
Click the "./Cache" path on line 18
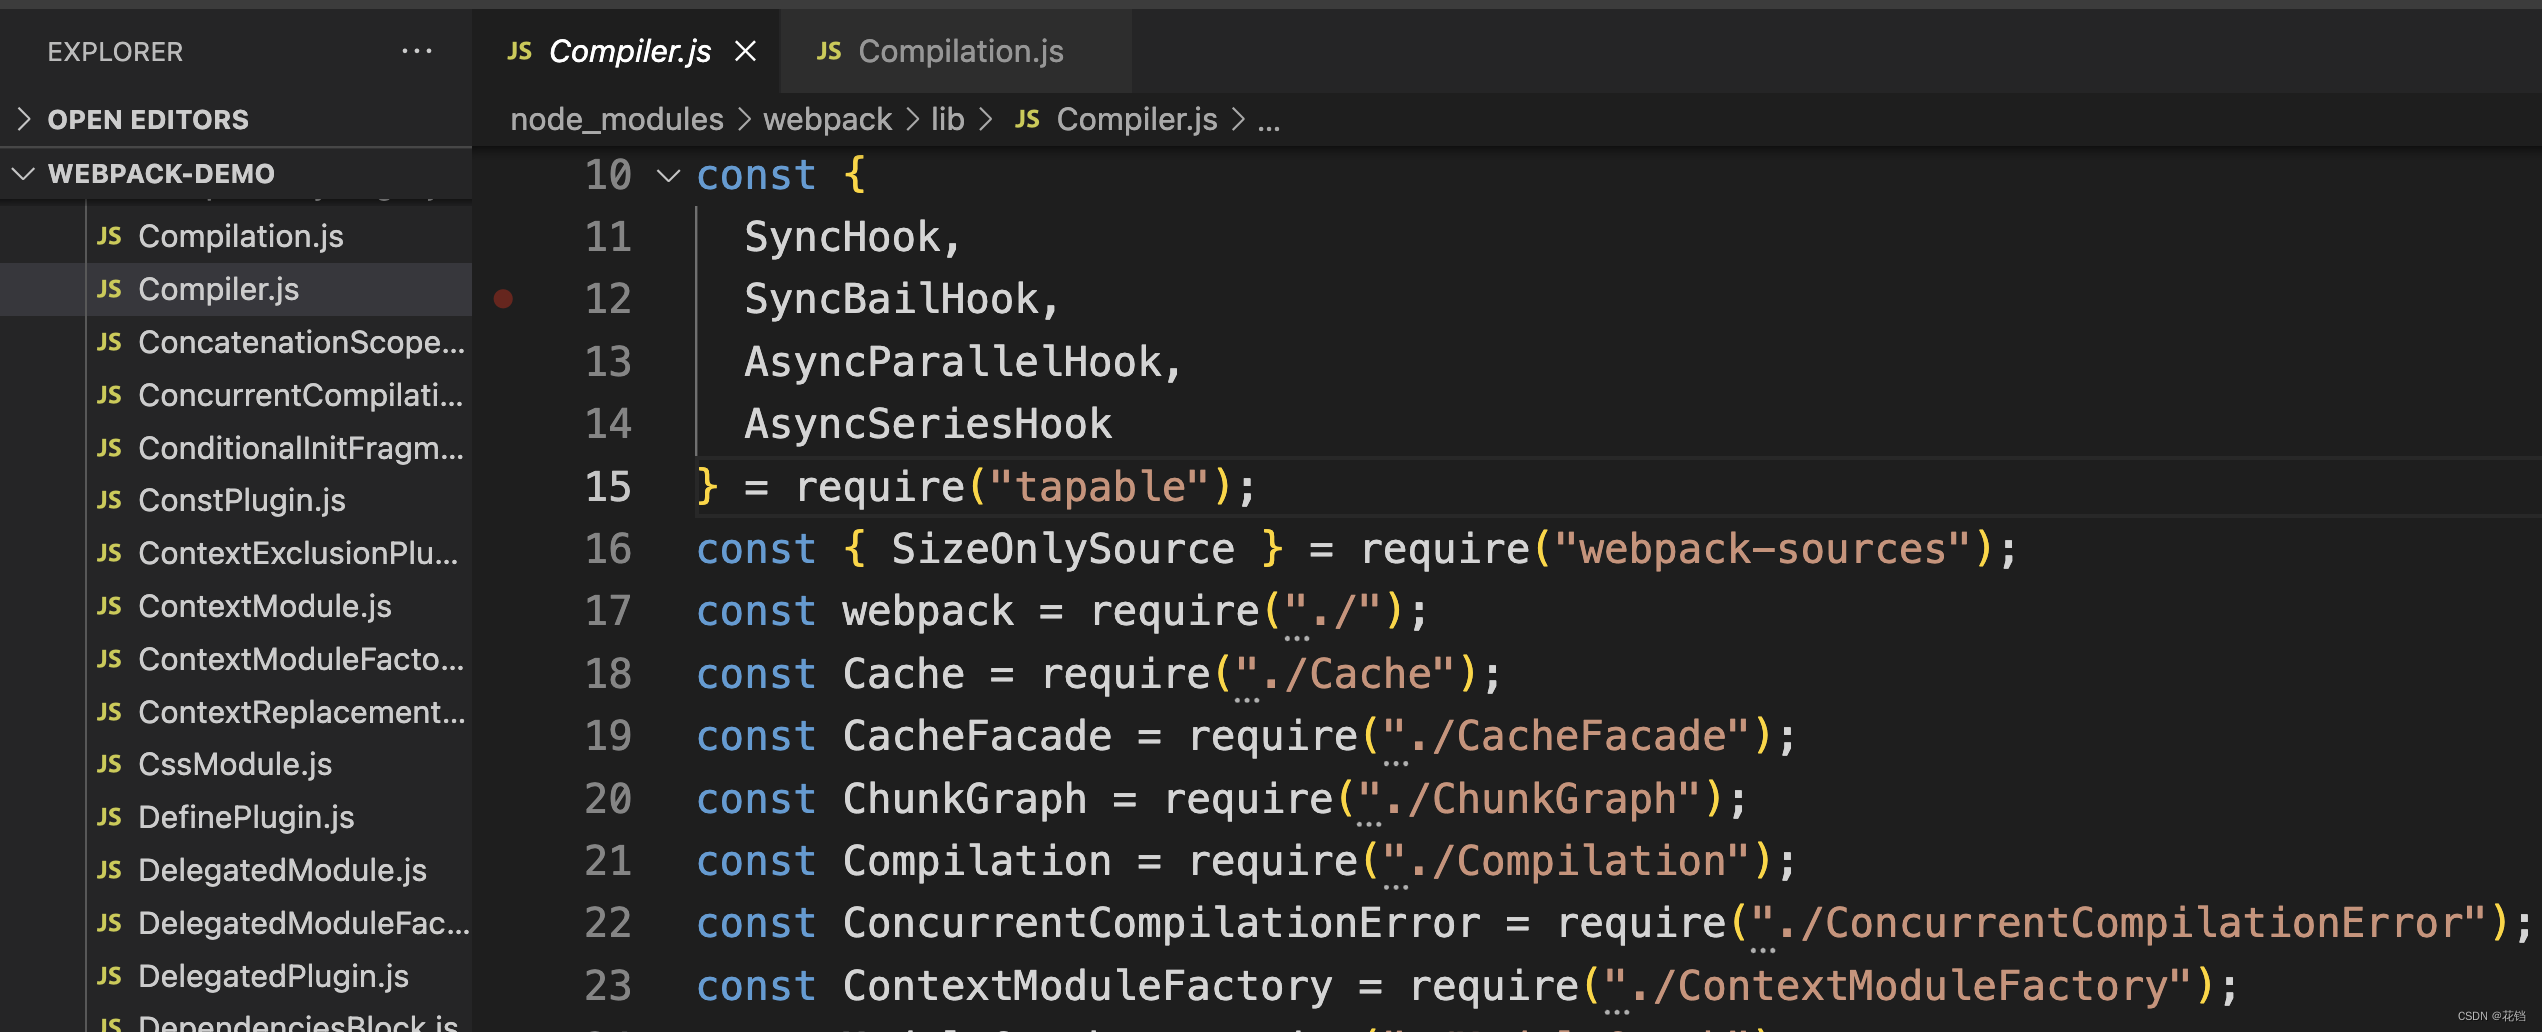[1346, 674]
